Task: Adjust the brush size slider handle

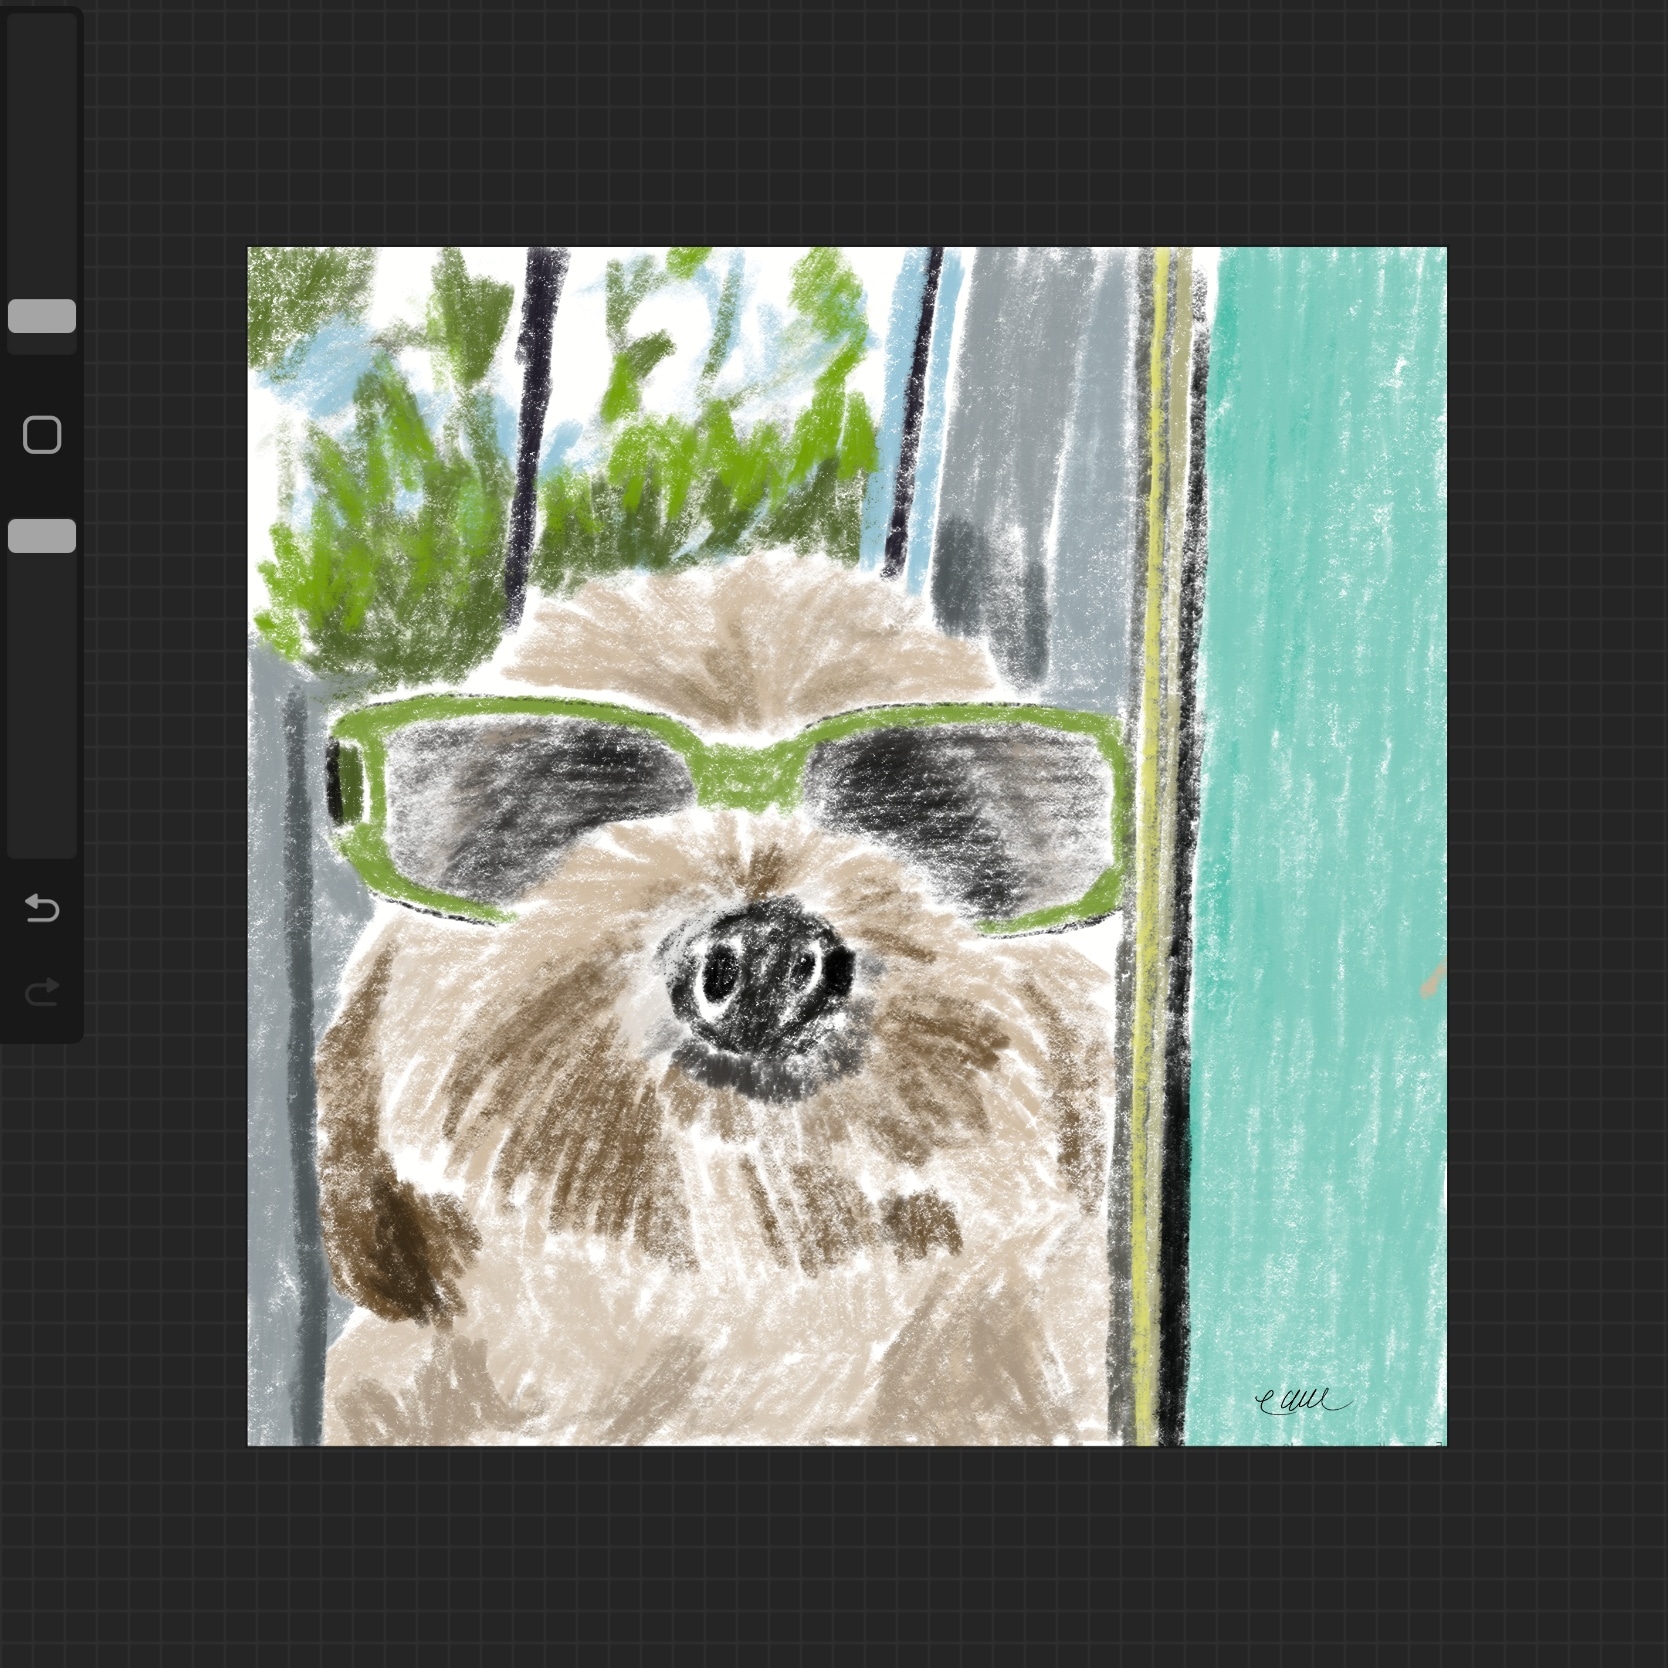Action: (42, 316)
